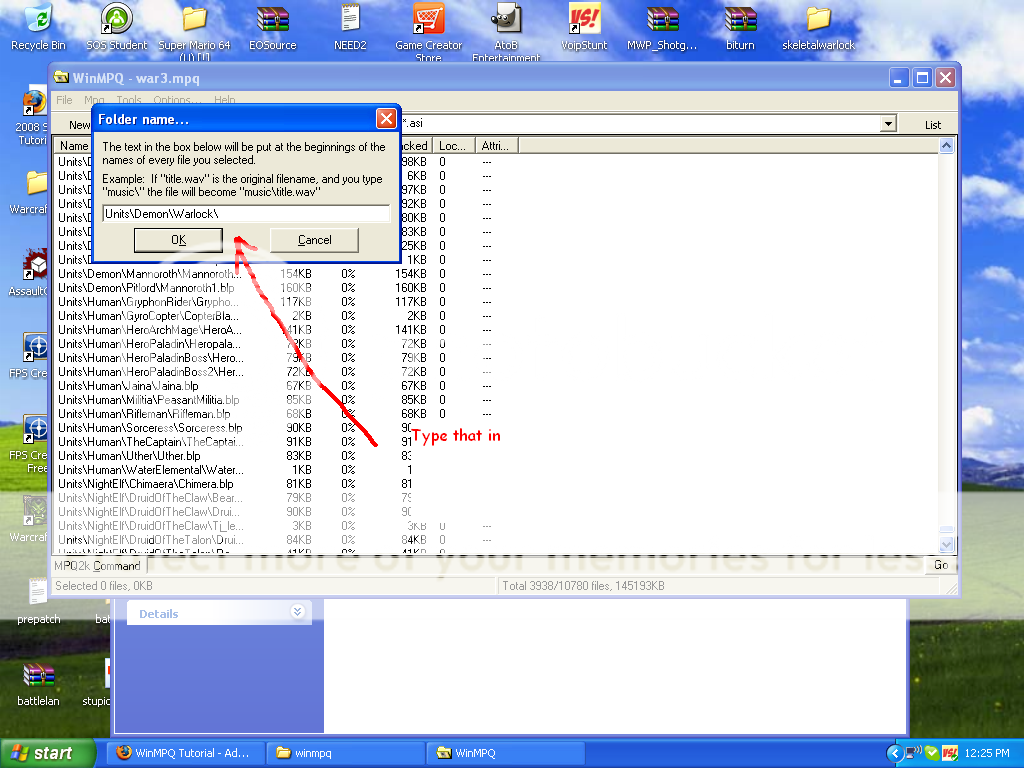Image resolution: width=1024 pixels, height=768 pixels.
Task: Switch to WinMPQ application taskbar button
Action: 505,753
